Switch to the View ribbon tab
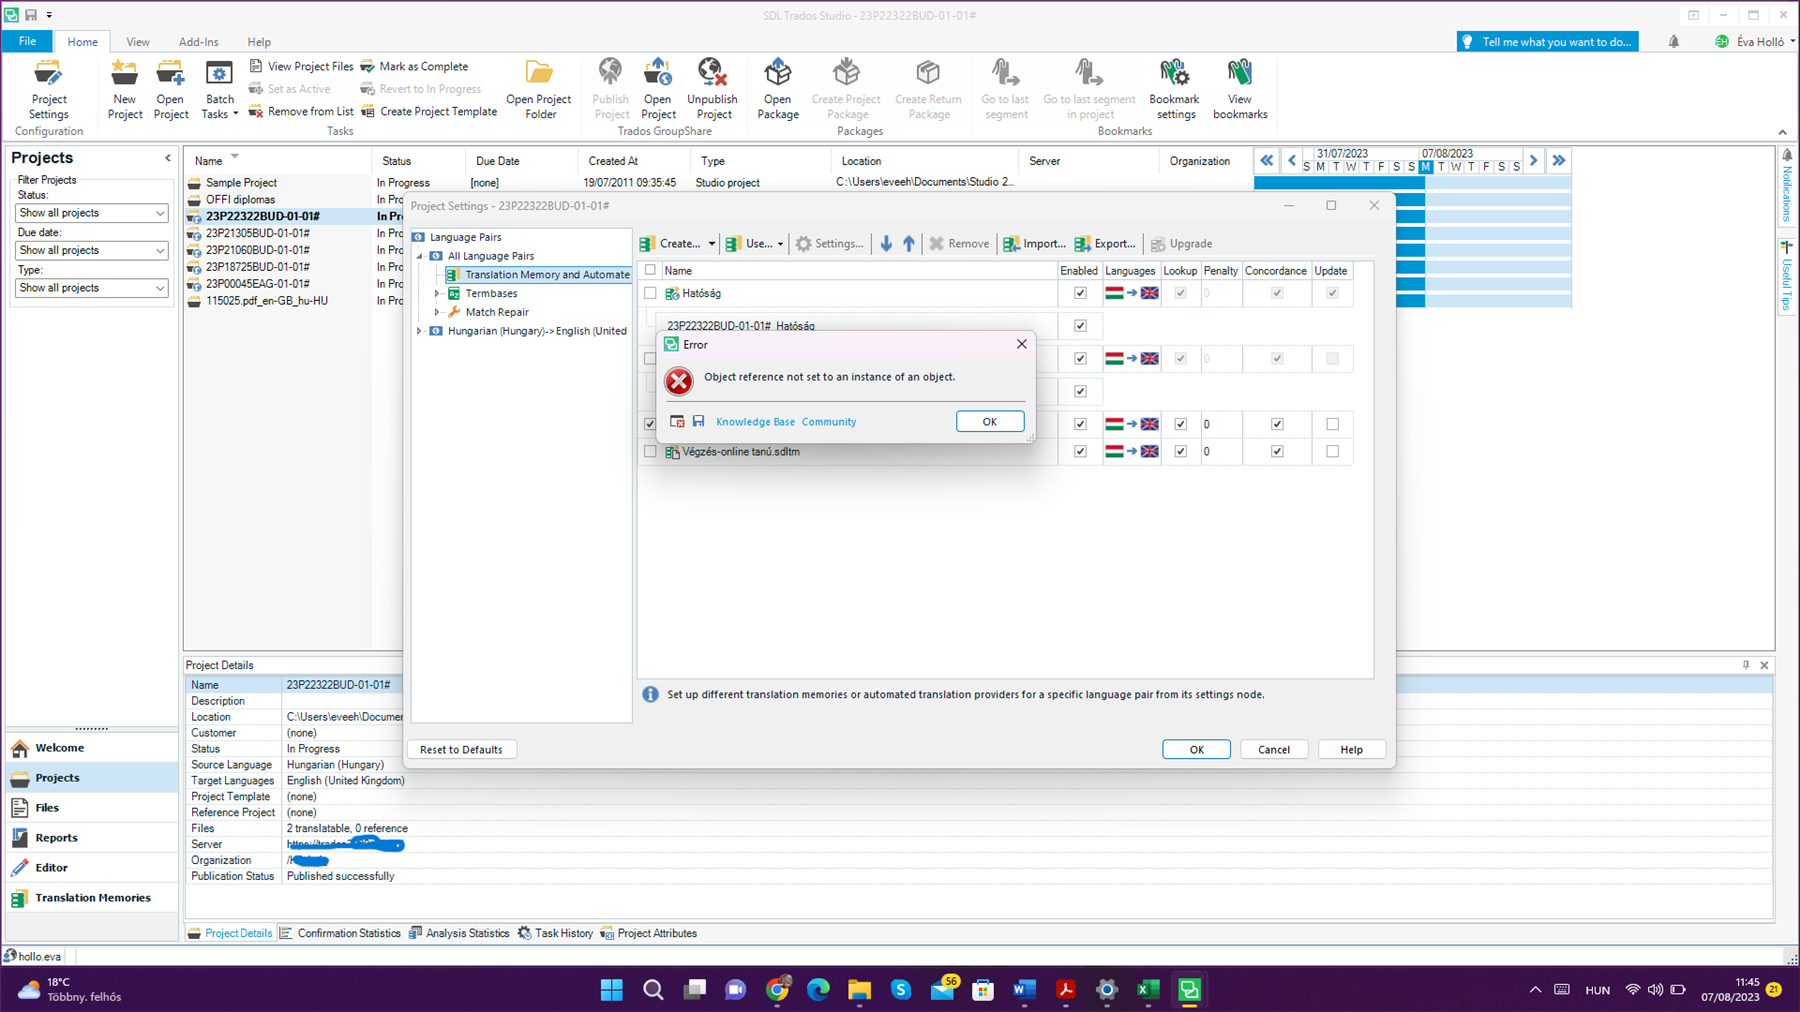 pyautogui.click(x=138, y=42)
